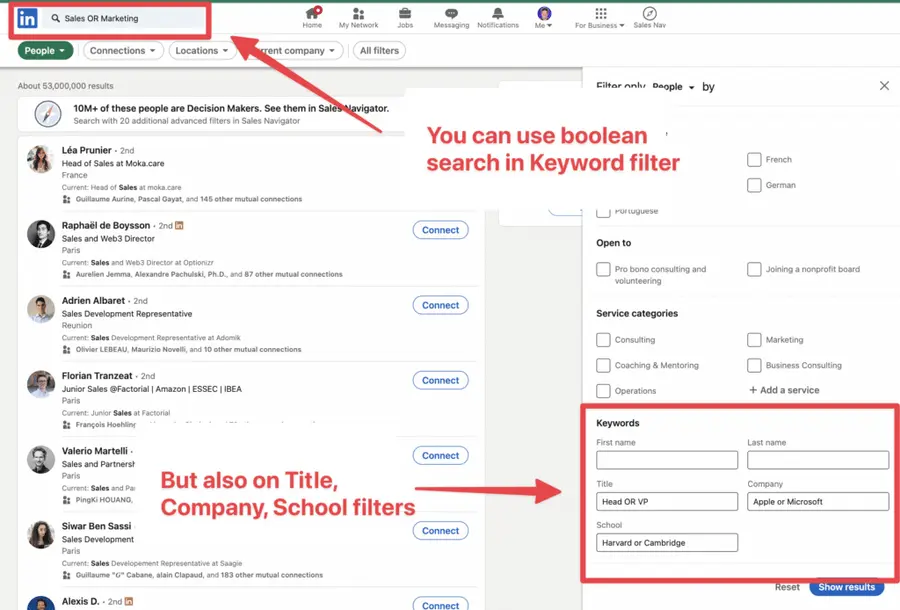Viewport: 900px width, 610px height.
Task: Check Business Consulting service category
Action: [754, 365]
